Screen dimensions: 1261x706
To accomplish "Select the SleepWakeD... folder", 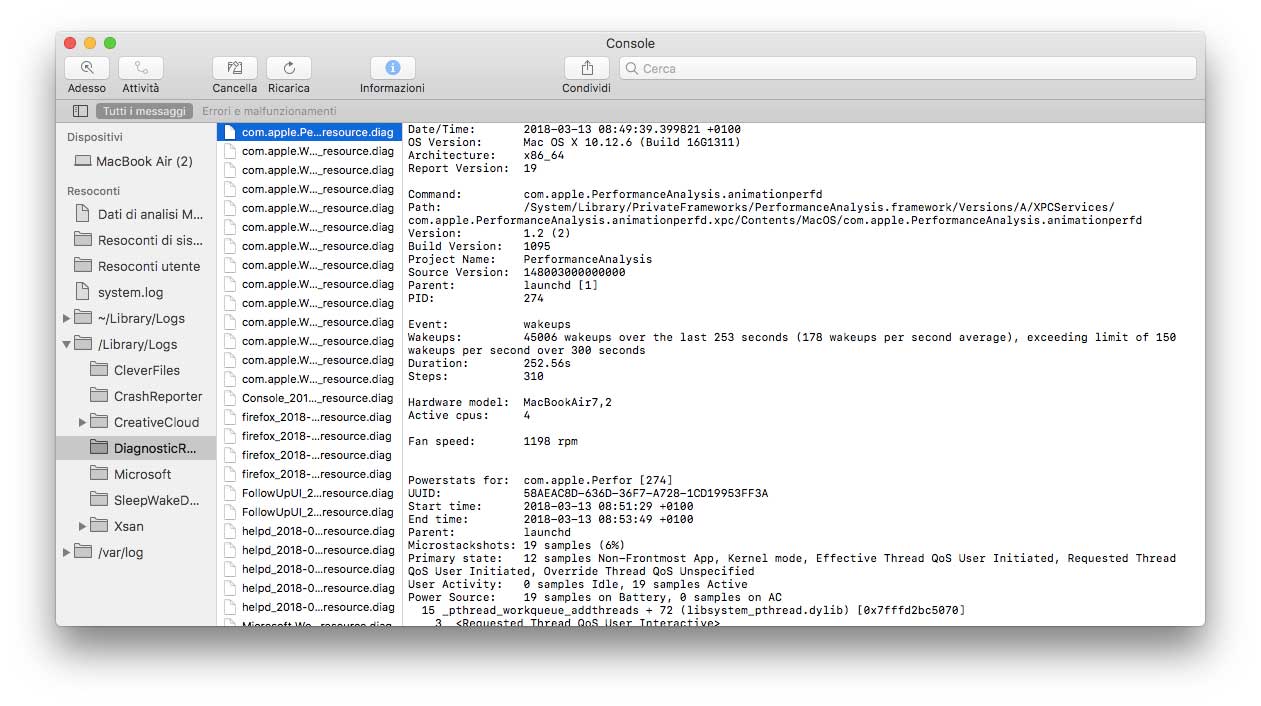I will [136, 500].
